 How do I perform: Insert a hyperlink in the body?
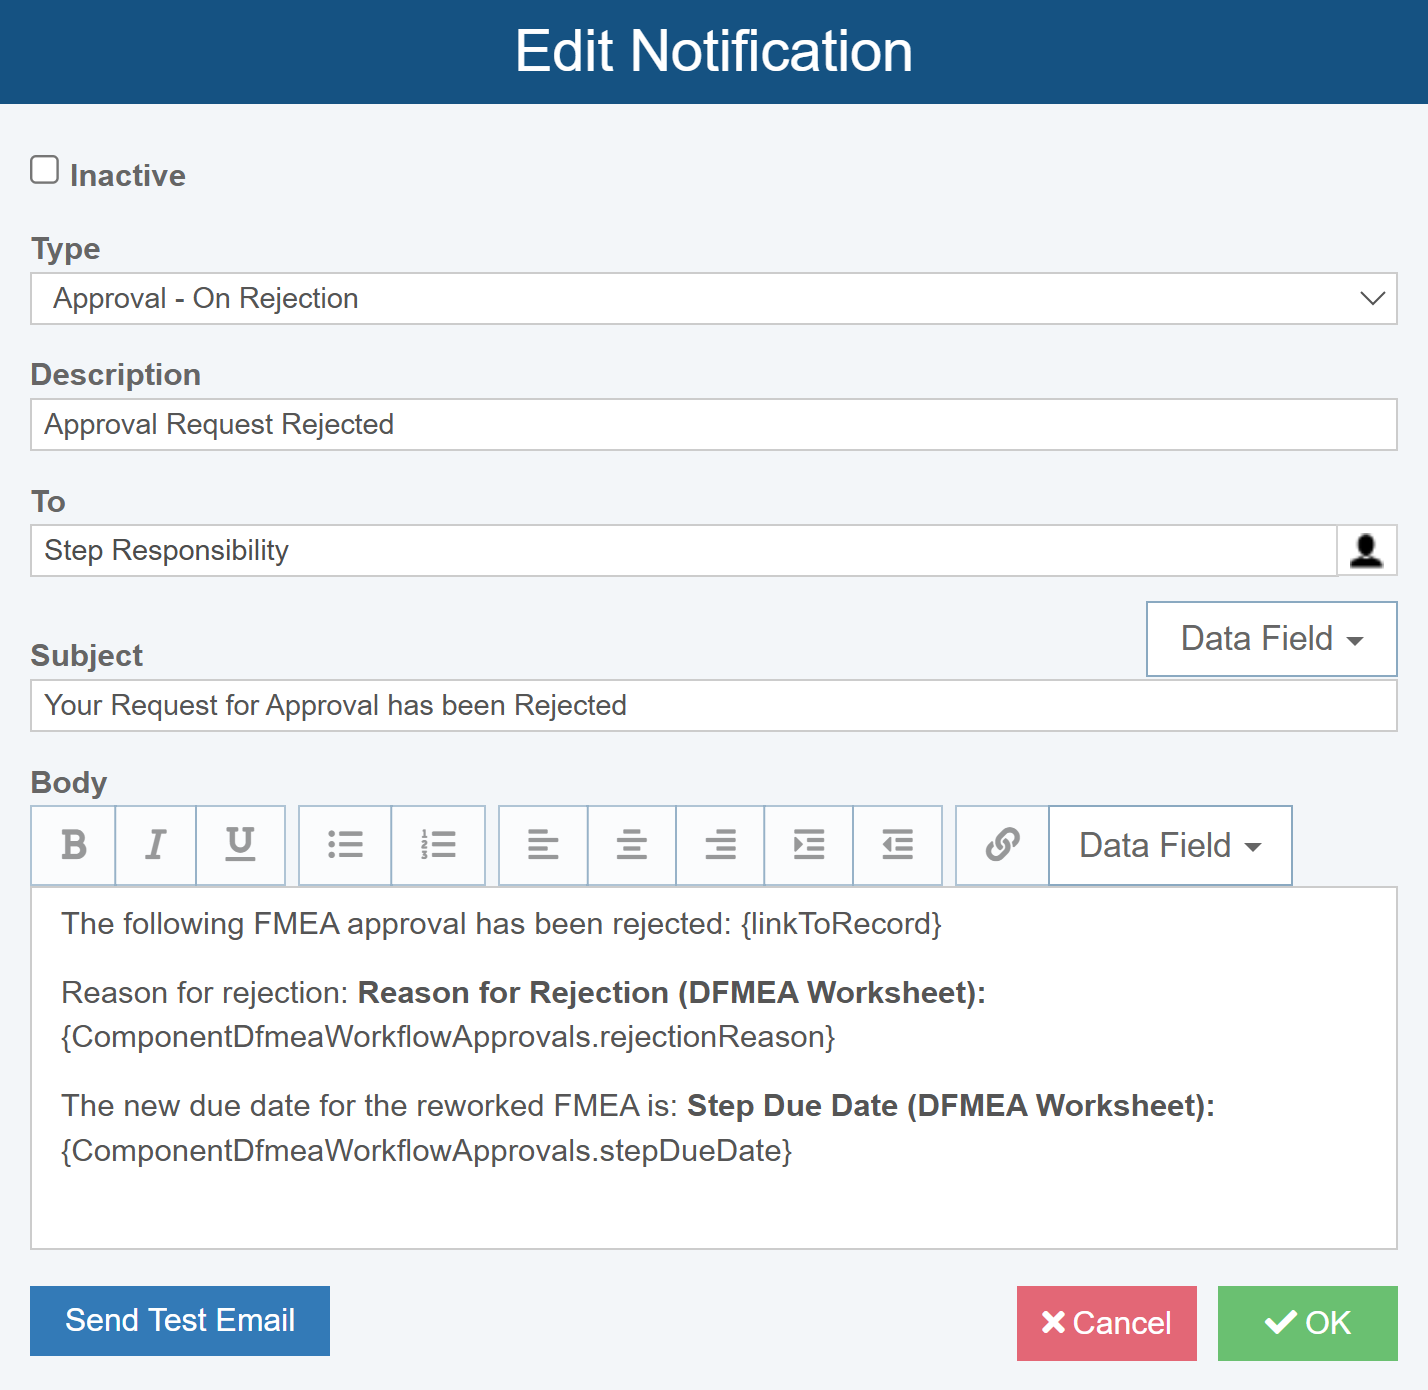click(x=1002, y=845)
